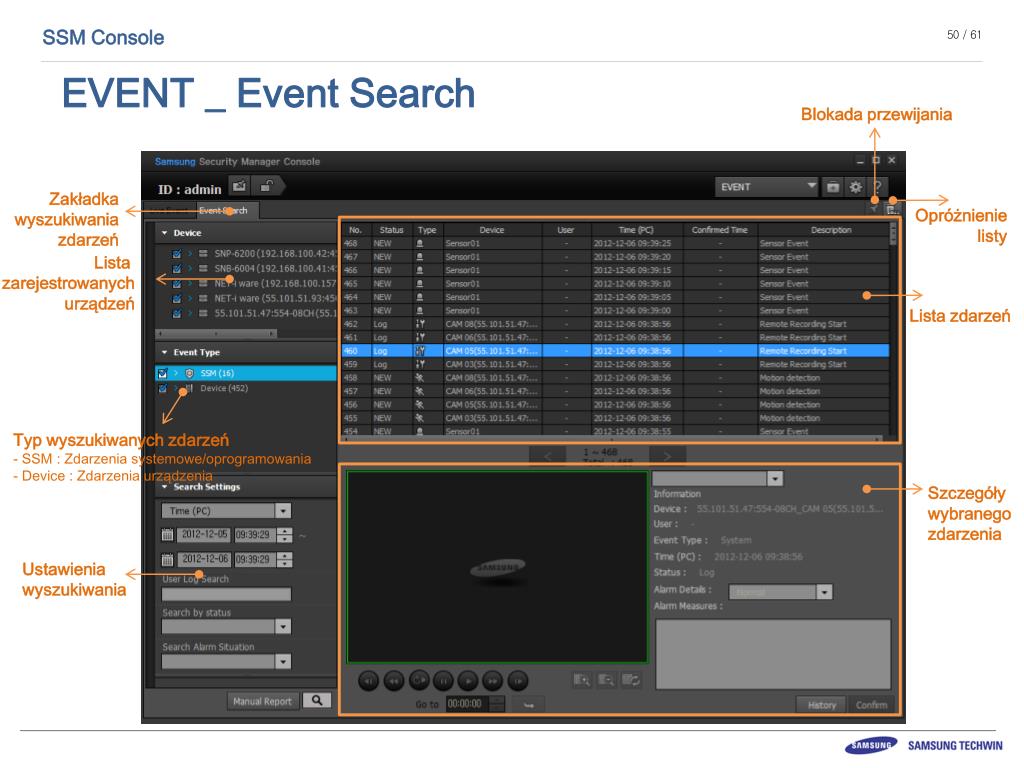The height and width of the screenshot is (768, 1024).
Task: Click calendar icon beside 2012-12-05 date
Action: pyautogui.click(x=167, y=535)
